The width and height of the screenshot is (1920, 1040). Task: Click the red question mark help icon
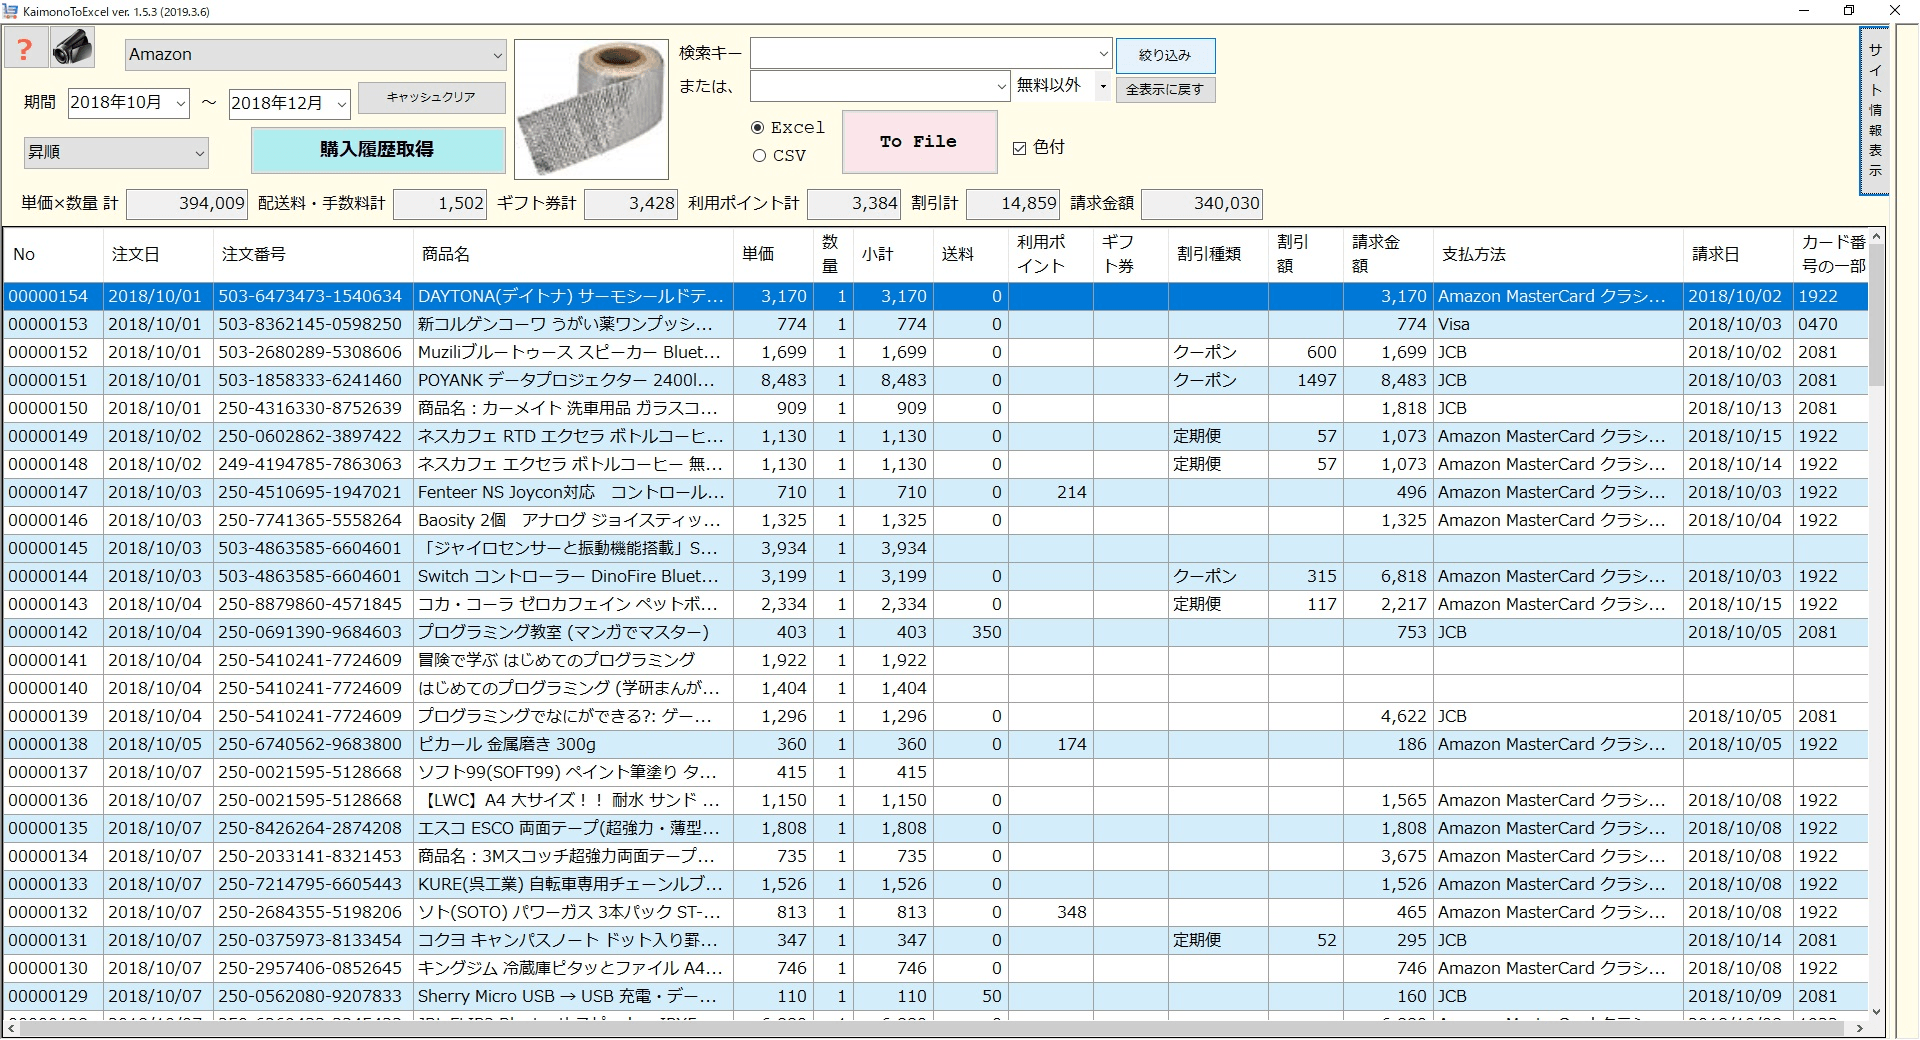coord(24,46)
